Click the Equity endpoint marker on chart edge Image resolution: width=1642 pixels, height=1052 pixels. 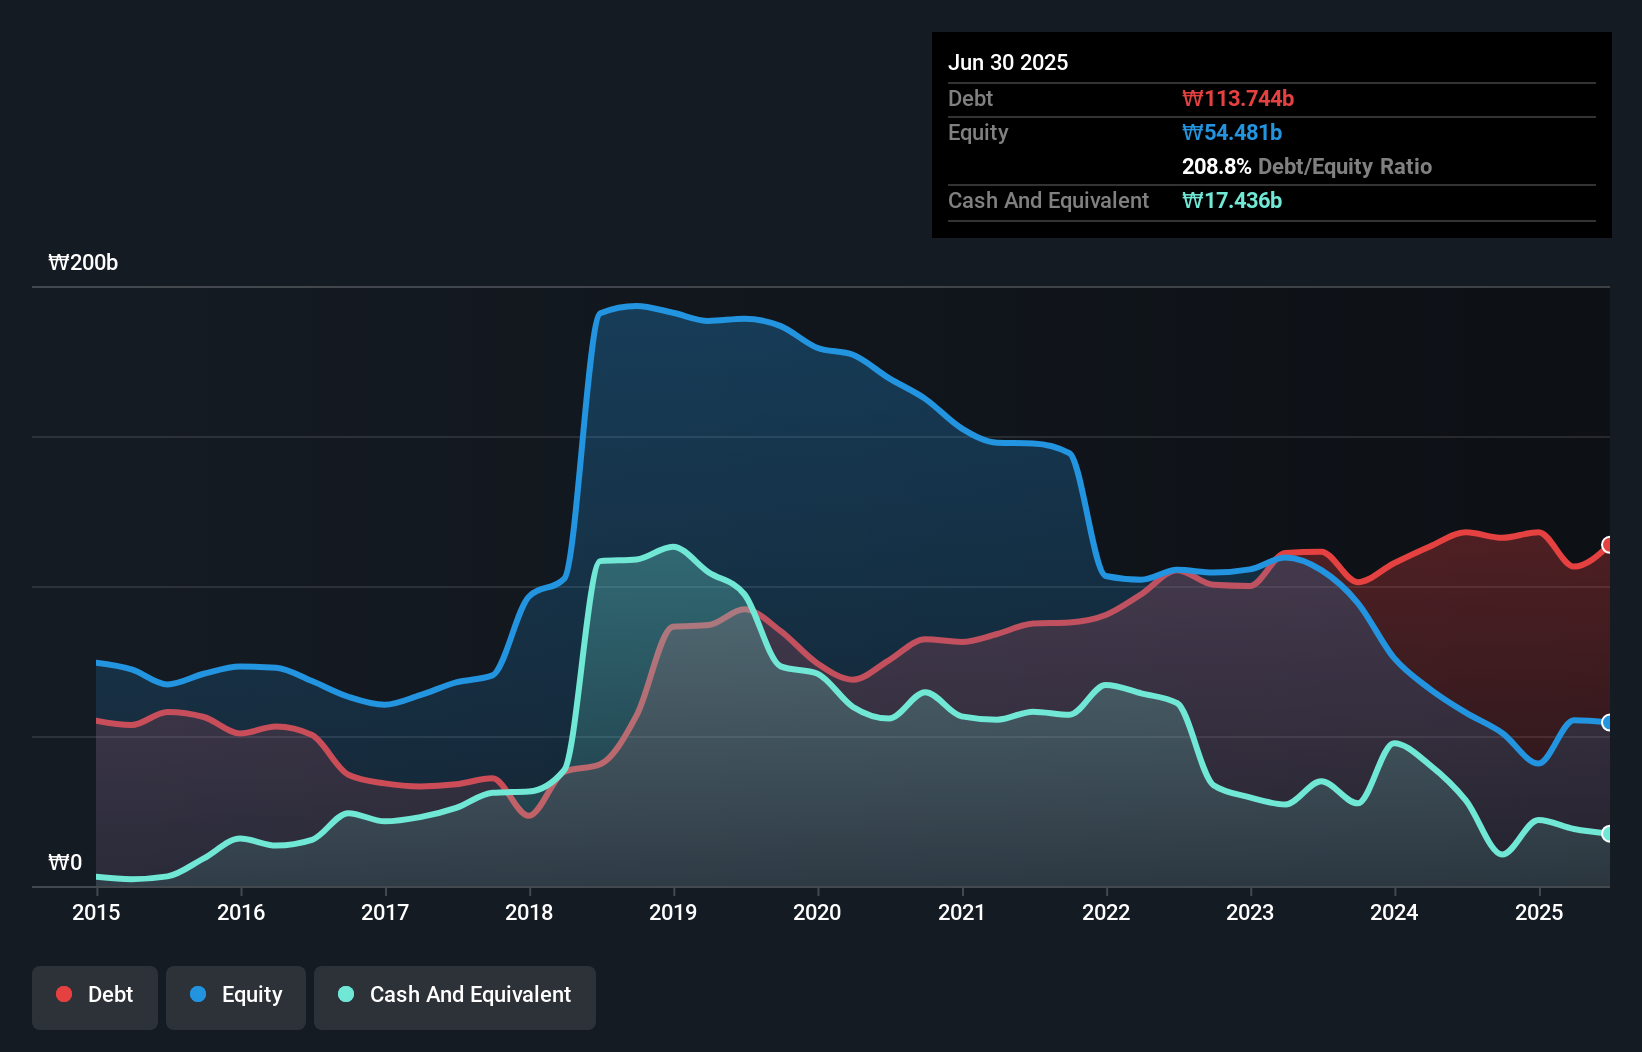point(1608,723)
